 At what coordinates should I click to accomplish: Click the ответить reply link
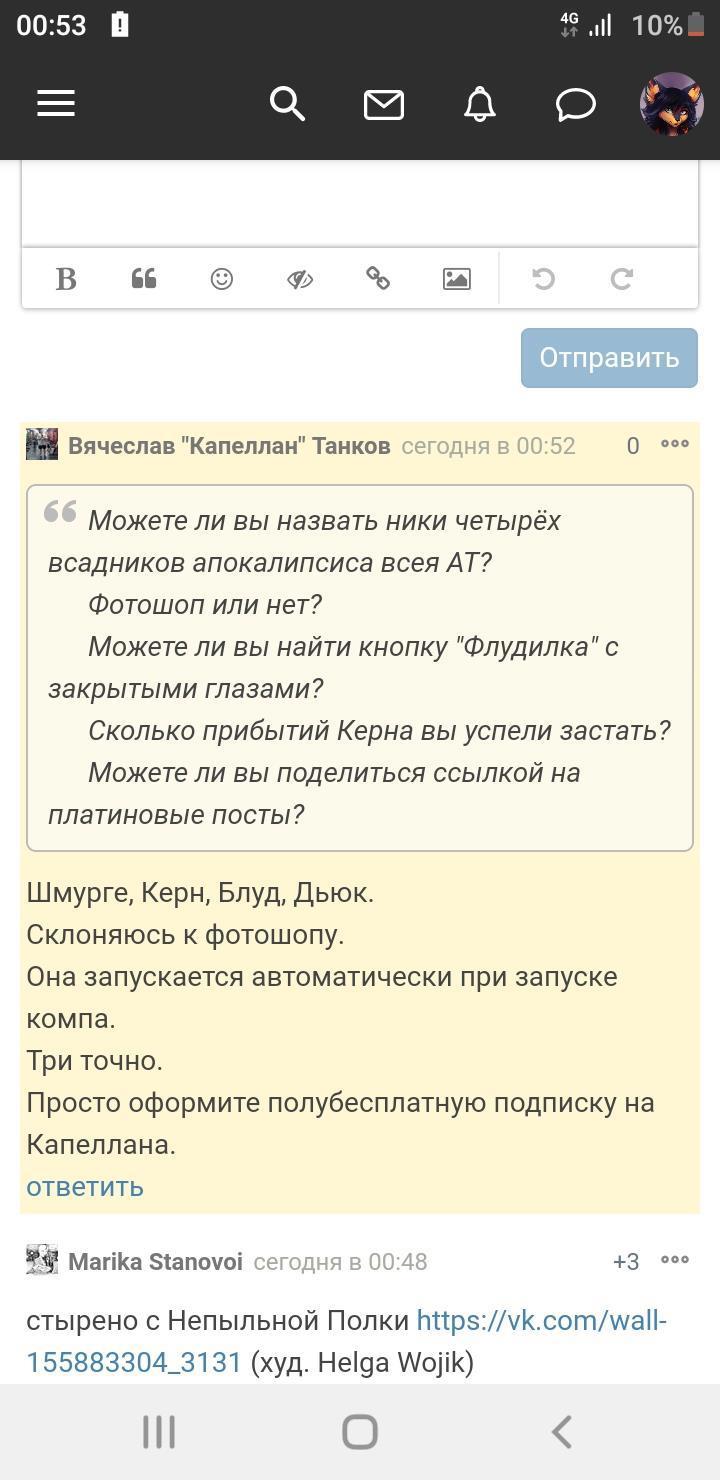(85, 1187)
